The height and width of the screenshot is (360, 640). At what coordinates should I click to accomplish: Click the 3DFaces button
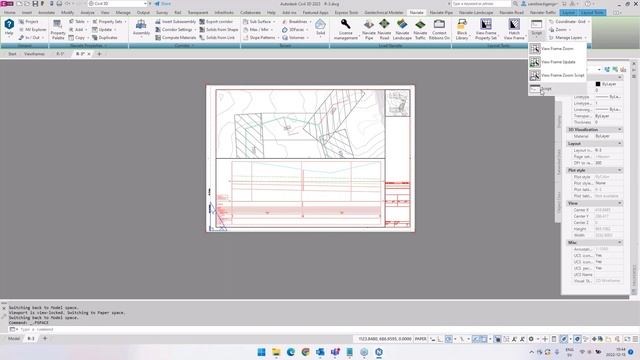tap(293, 29)
